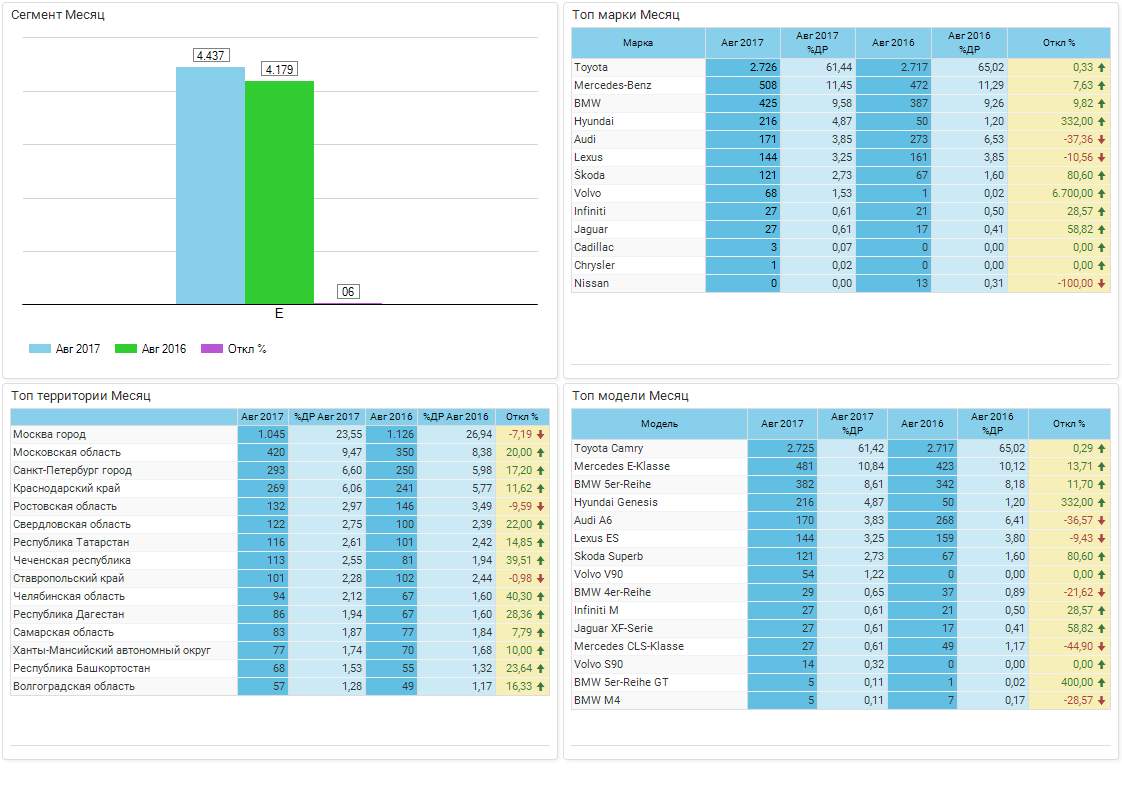Click the 1.045 value for Москва город
1122x793 pixels.
pos(272,434)
